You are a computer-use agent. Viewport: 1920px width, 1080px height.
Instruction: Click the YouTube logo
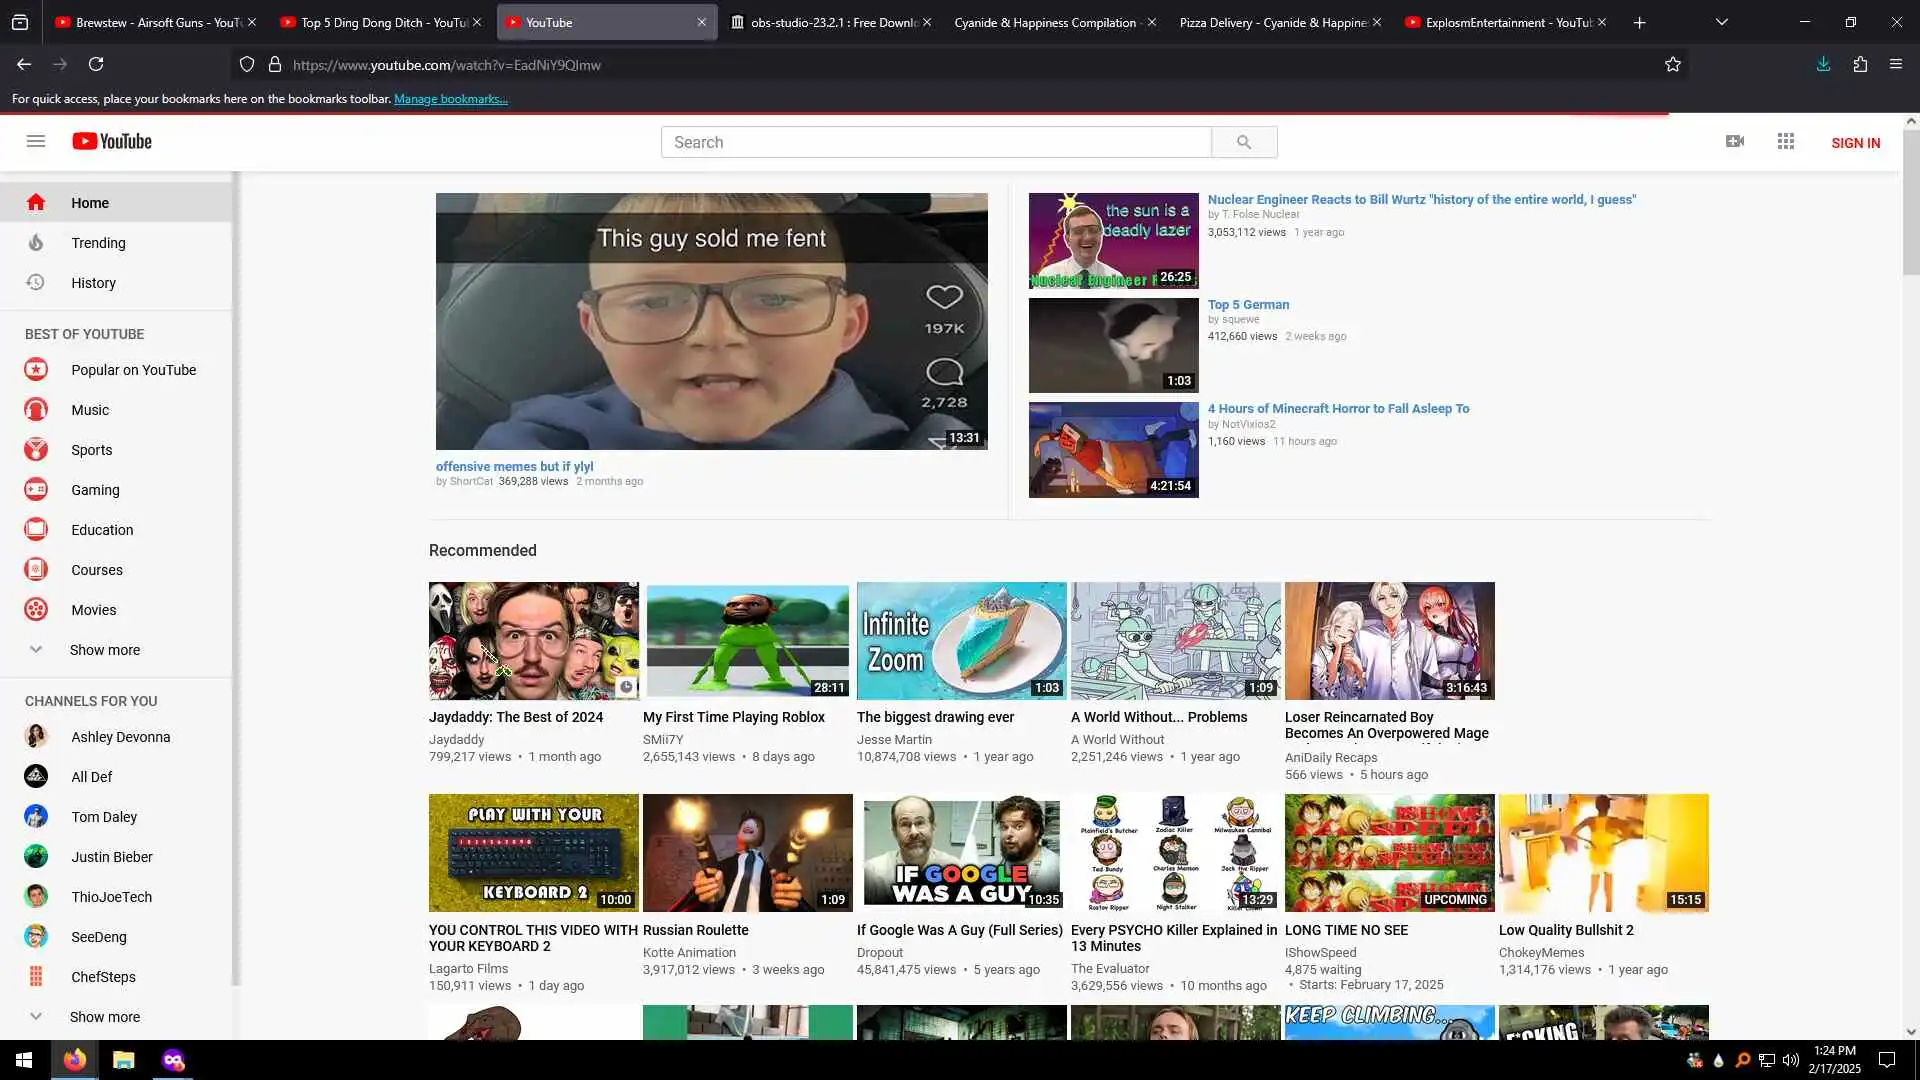tap(112, 141)
